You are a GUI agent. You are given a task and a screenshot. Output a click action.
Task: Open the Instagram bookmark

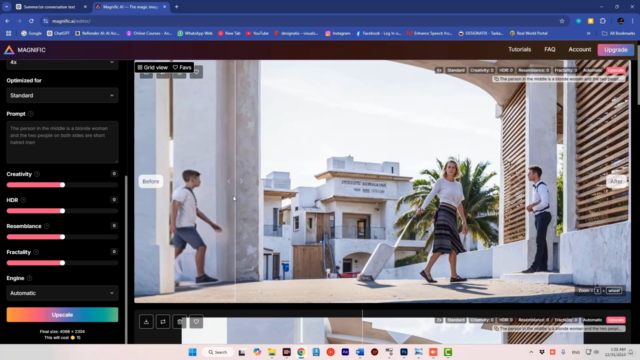337,33
